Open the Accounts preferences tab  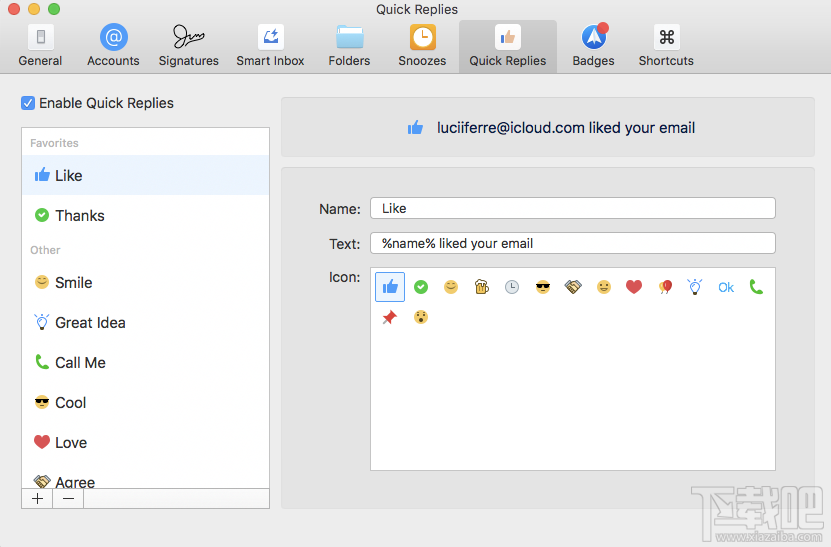(113, 46)
